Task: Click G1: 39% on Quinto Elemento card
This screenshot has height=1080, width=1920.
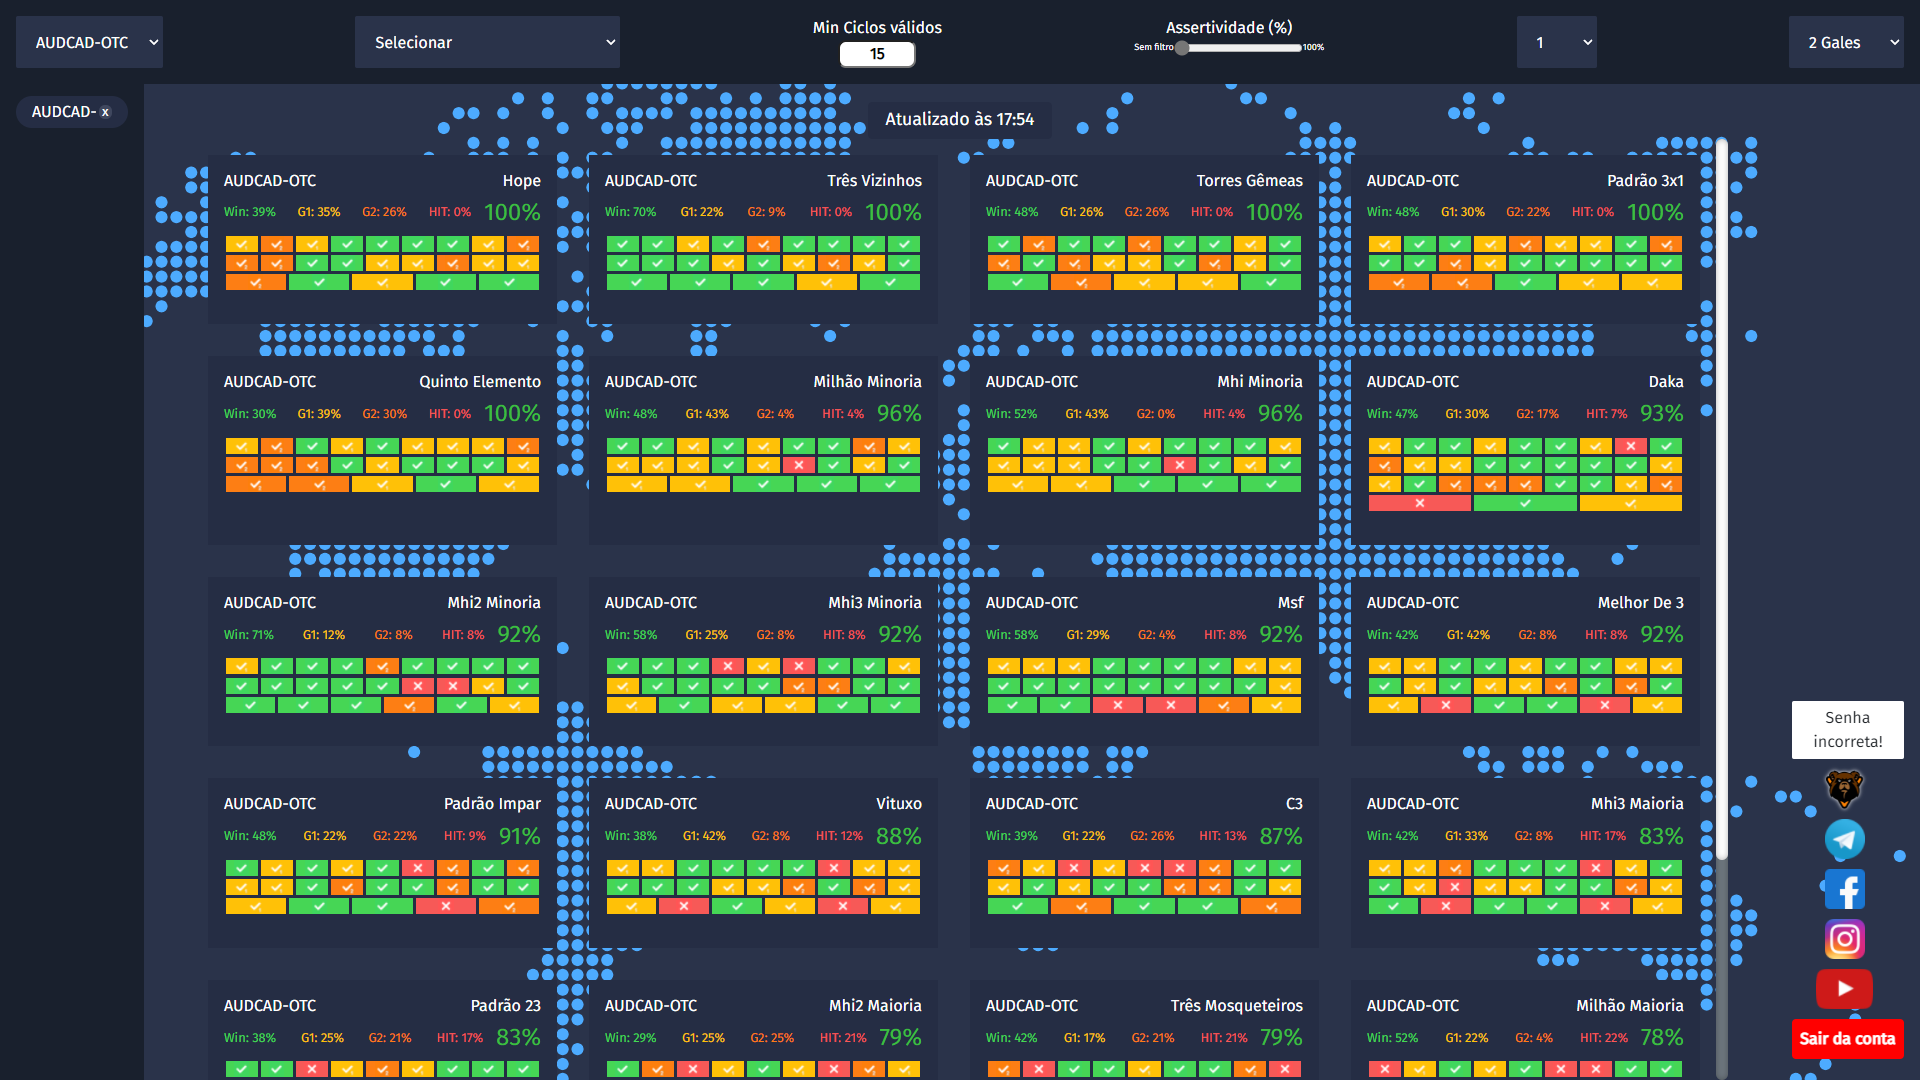Action: 319,413
